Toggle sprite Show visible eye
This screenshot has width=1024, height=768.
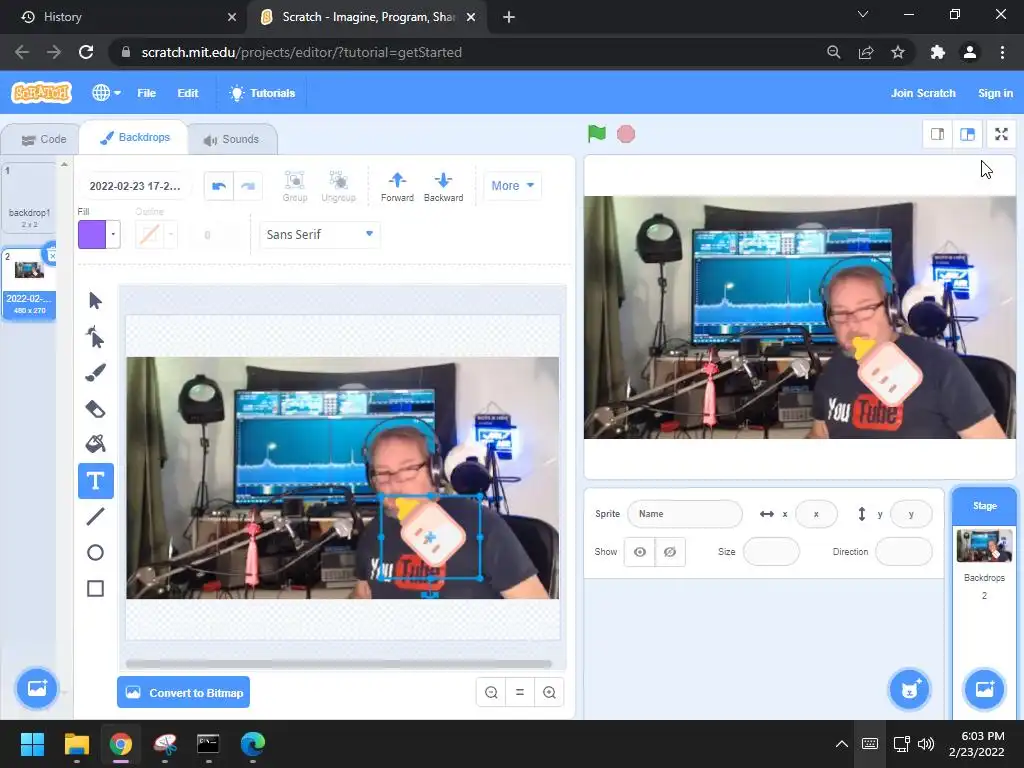tap(640, 552)
